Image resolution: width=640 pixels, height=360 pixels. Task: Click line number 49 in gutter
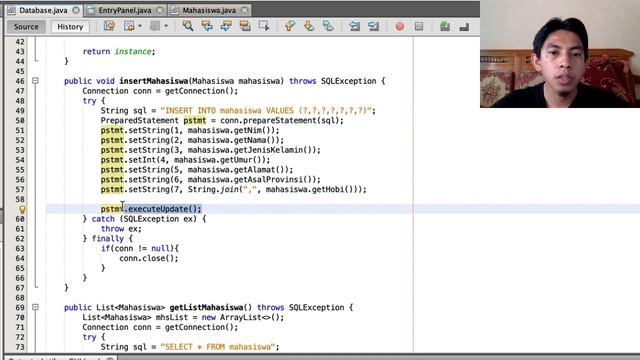click(20, 111)
